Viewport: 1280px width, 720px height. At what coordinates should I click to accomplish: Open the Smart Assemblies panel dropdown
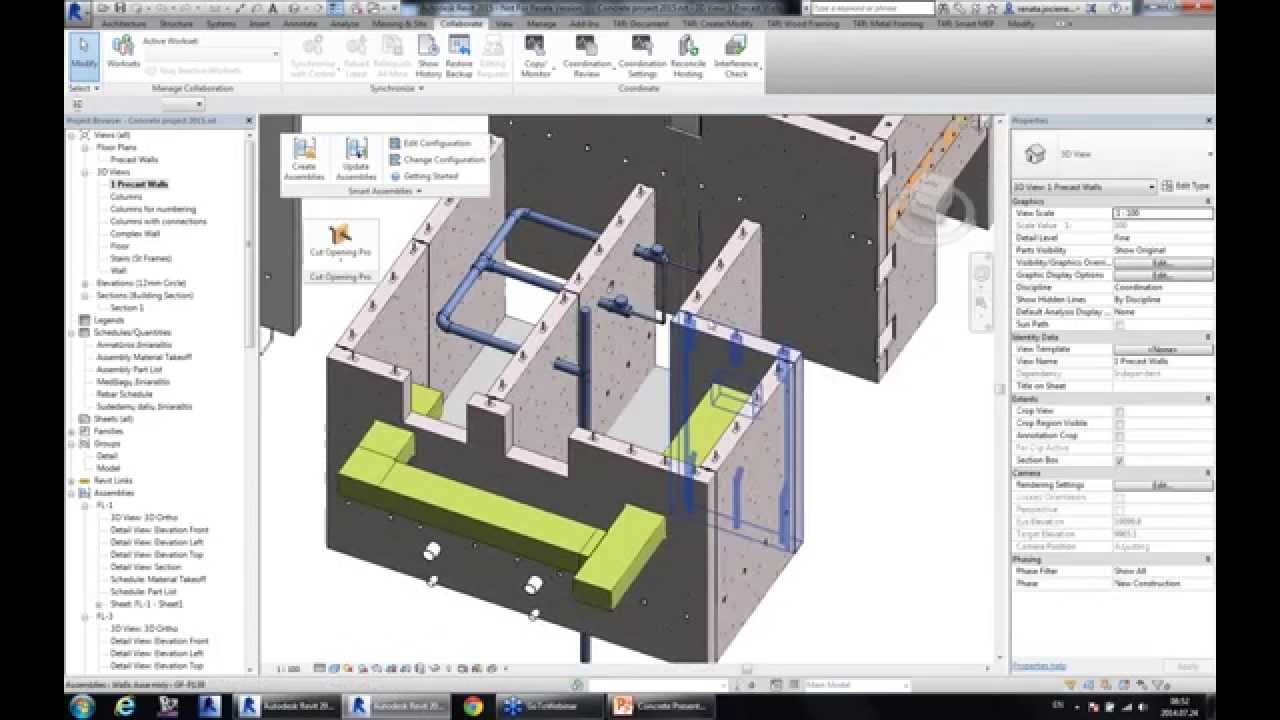pos(419,190)
